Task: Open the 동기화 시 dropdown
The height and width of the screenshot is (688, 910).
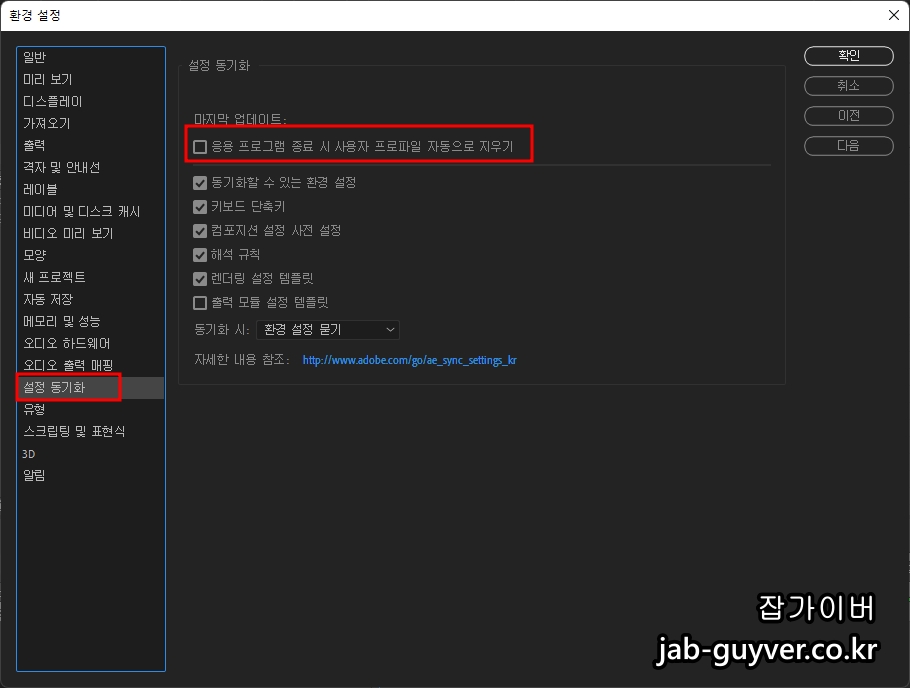Action: pos(328,330)
